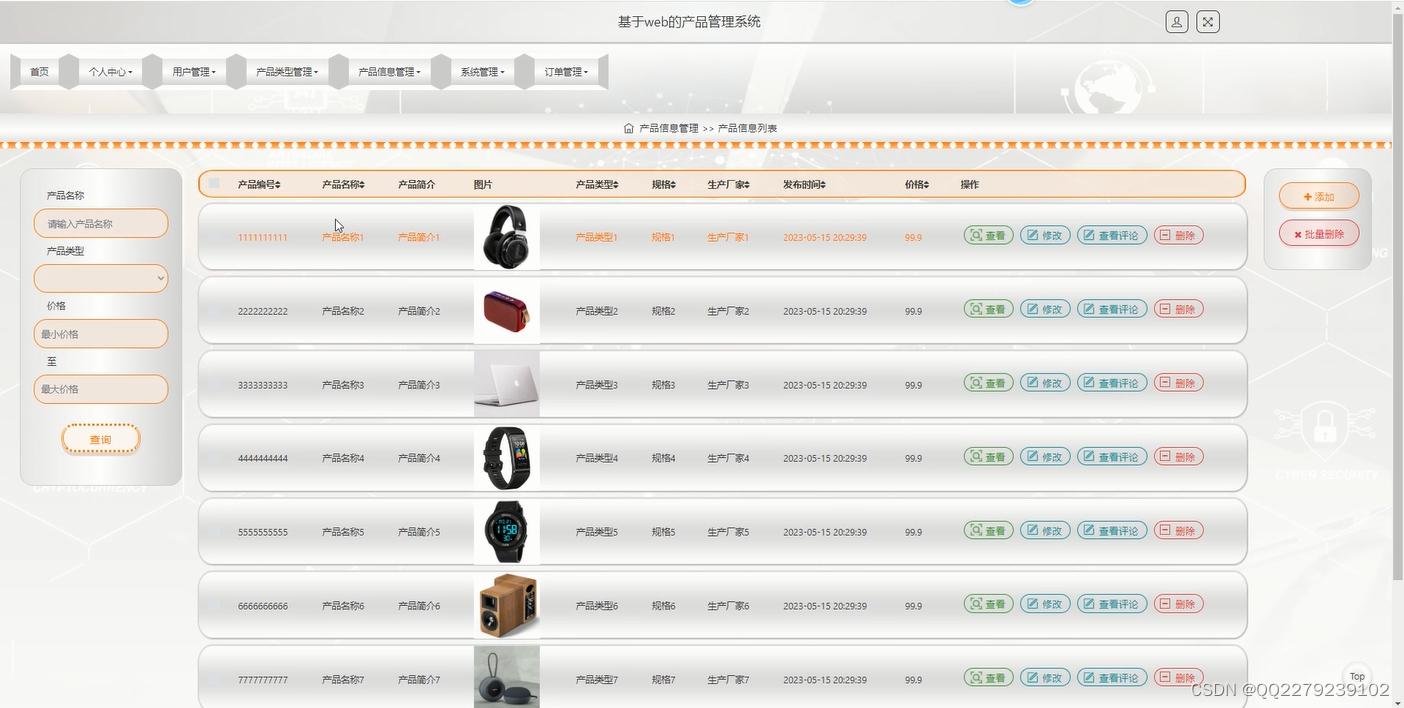The width and height of the screenshot is (1404, 708).
Task: Click the 删除 delete icon on product 5555555555
Action: [1178, 530]
